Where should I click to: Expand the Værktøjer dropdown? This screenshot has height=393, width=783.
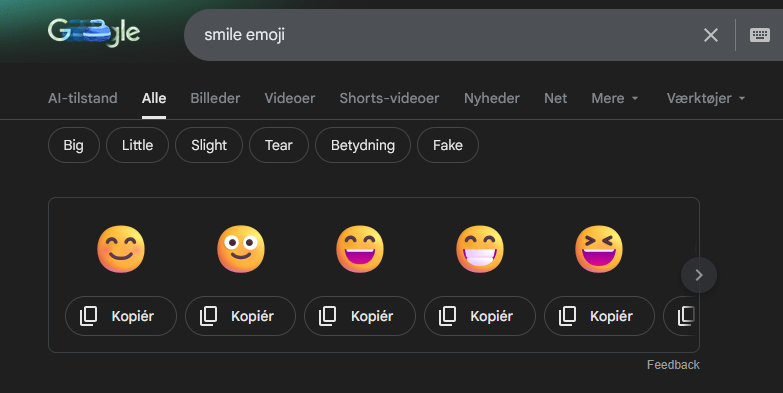point(706,98)
